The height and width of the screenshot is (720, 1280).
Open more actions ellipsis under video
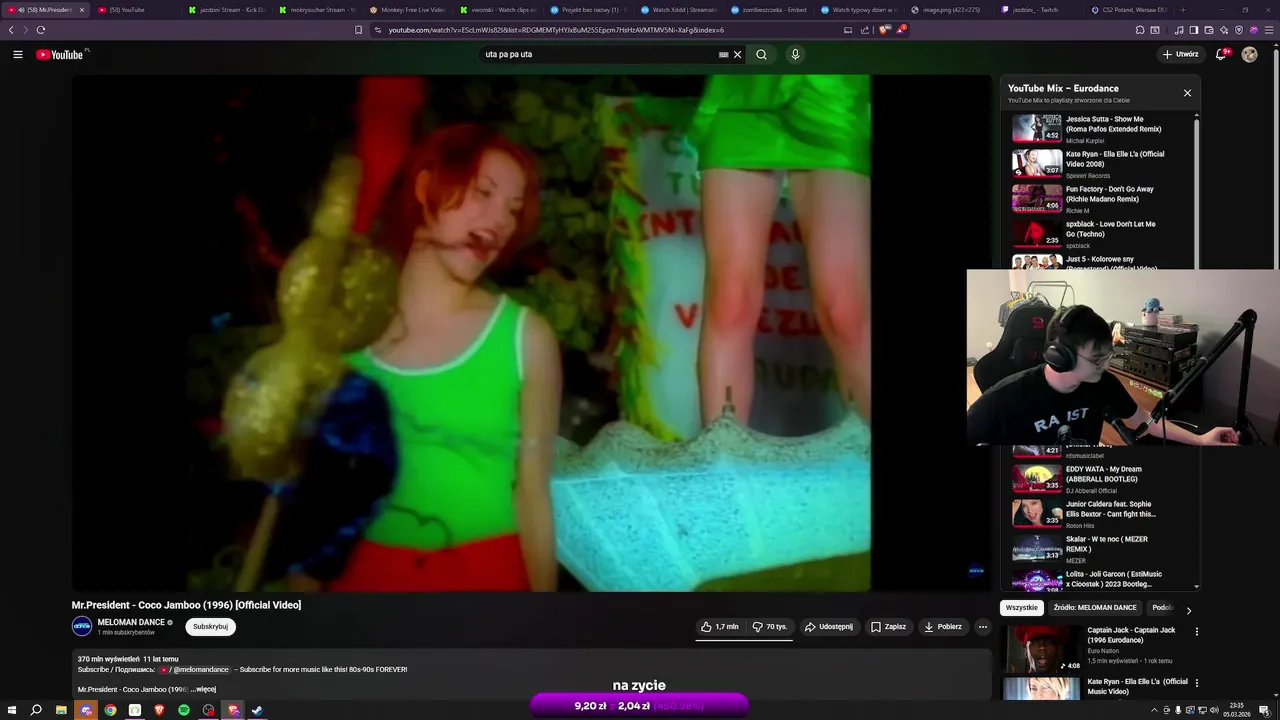(x=982, y=627)
